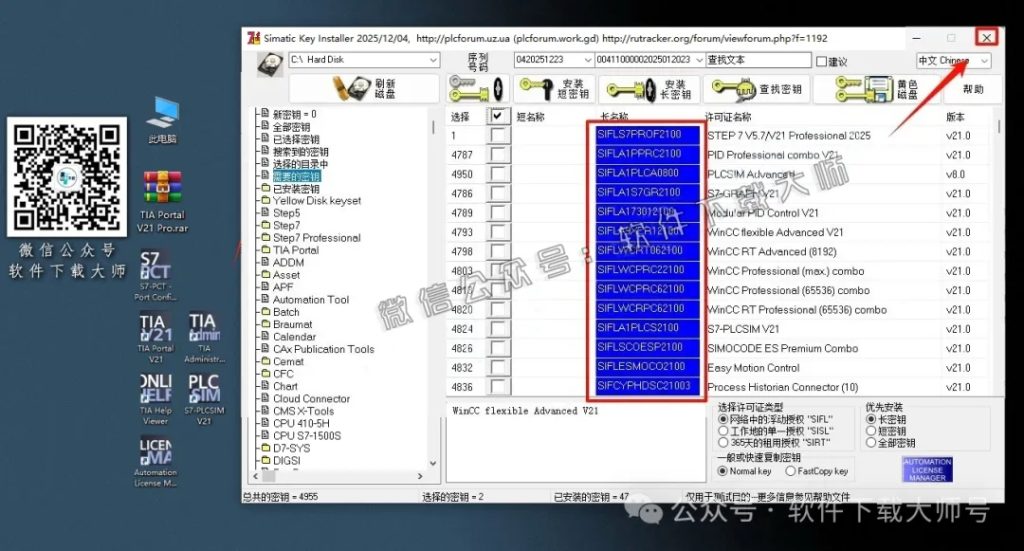Click Easy Motion Control license name
Screen dimensions: 1024x551
(753, 368)
